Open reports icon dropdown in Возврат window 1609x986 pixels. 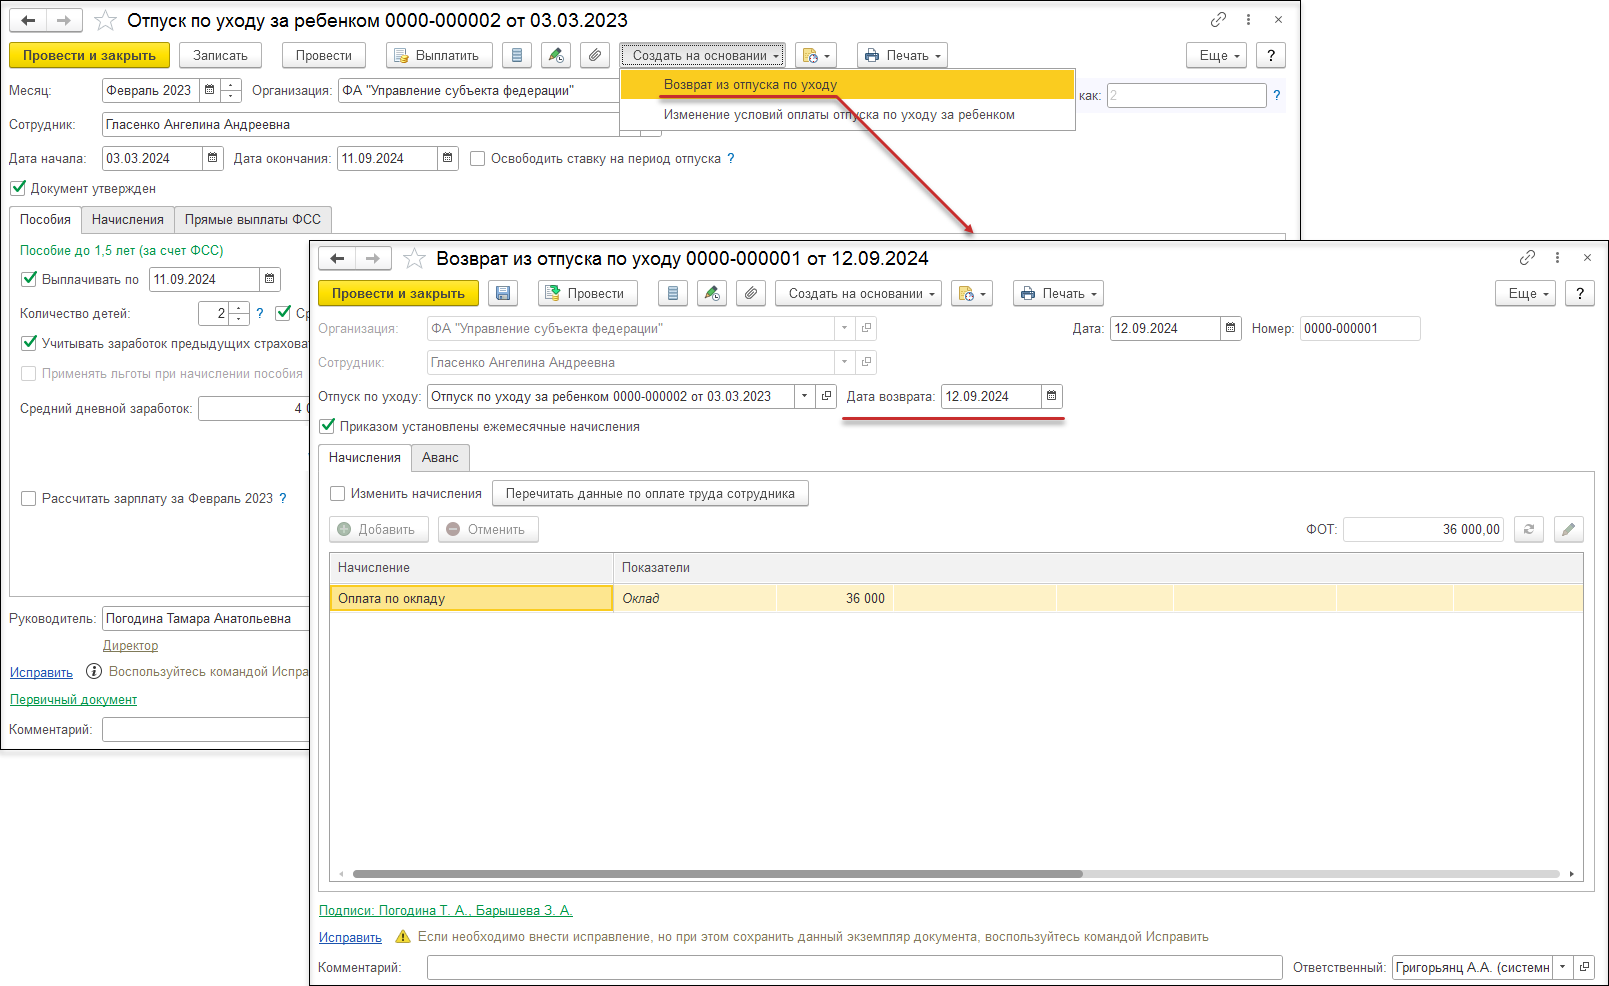pyautogui.click(x=972, y=294)
